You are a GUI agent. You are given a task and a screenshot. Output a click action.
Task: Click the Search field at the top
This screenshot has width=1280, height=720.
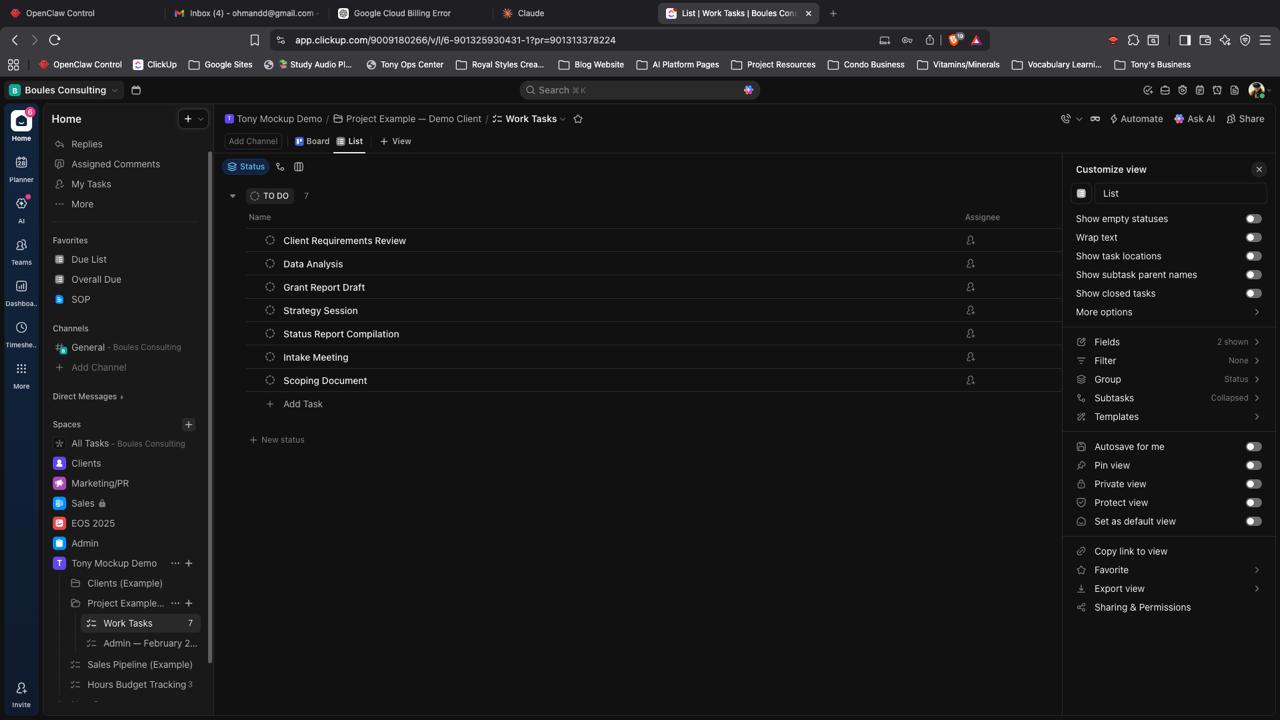(640, 90)
